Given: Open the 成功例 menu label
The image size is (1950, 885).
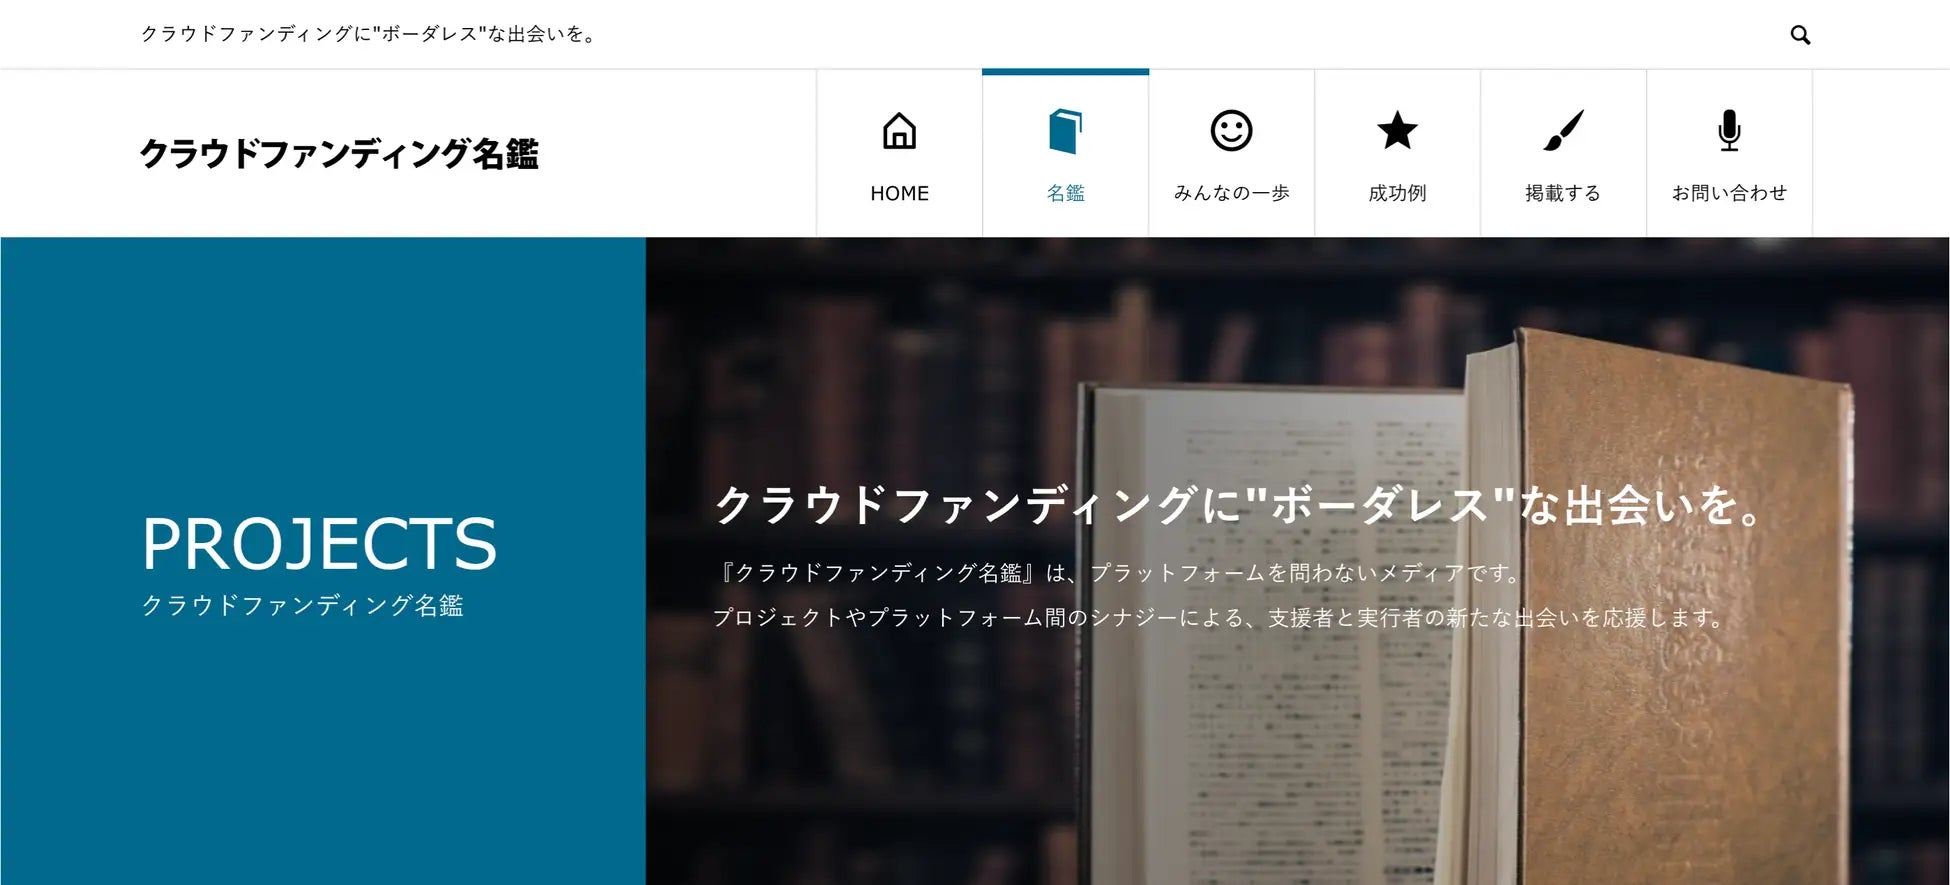Looking at the screenshot, I should (1397, 193).
